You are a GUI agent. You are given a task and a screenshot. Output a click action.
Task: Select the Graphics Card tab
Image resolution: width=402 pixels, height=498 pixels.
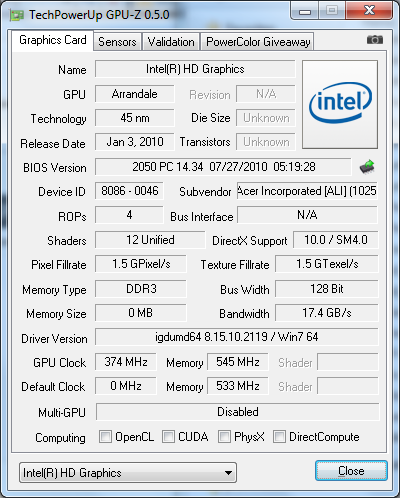53,40
